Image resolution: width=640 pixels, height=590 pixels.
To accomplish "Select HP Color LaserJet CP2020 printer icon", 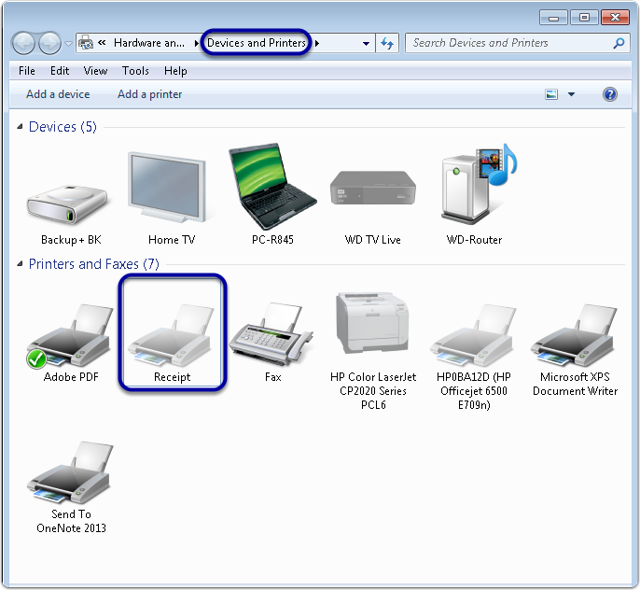I will 373,323.
